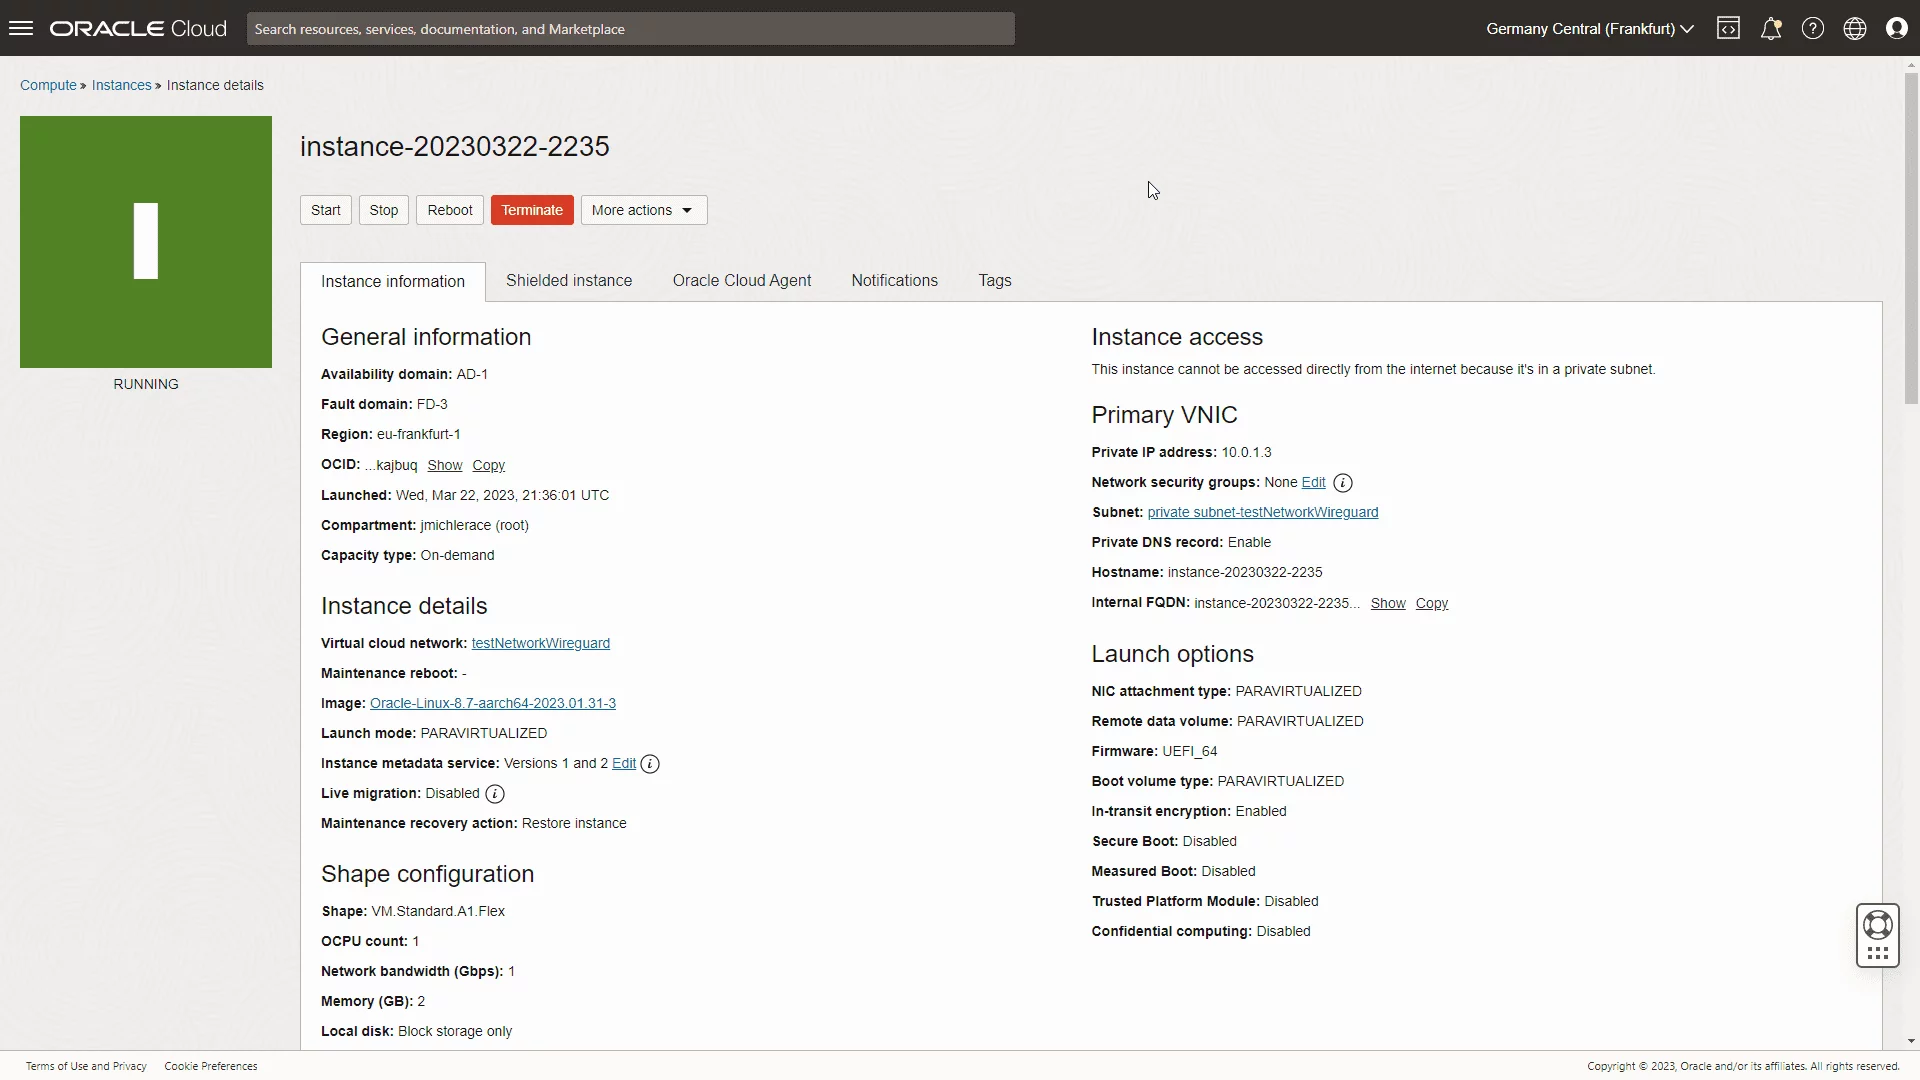Open the testNetworkWireguard virtual cloud network link

pos(541,643)
